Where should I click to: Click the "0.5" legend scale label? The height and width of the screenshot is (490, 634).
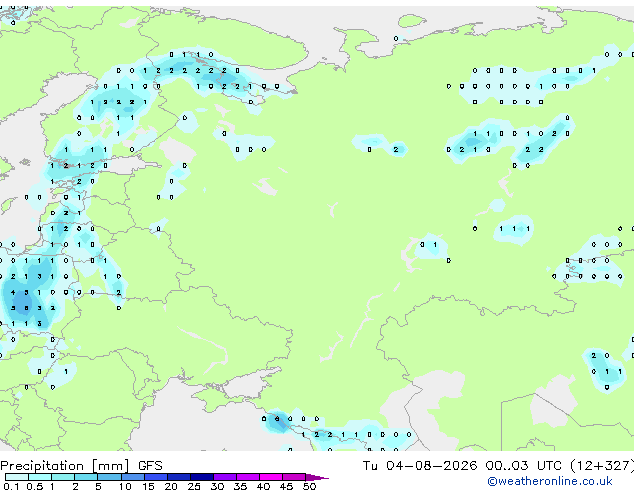point(35,486)
